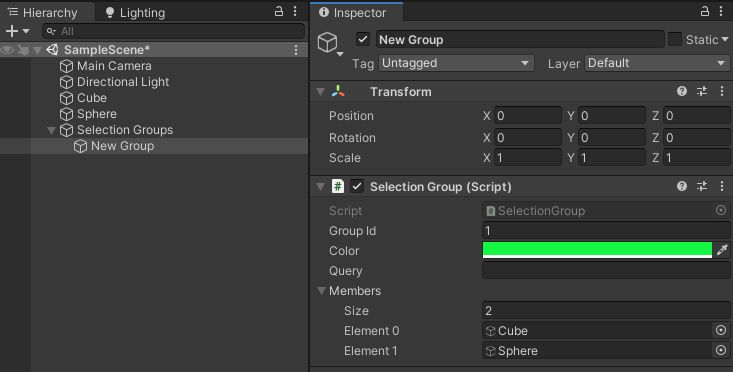
Task: Open Transform component preset settings icon
Action: tap(702, 91)
